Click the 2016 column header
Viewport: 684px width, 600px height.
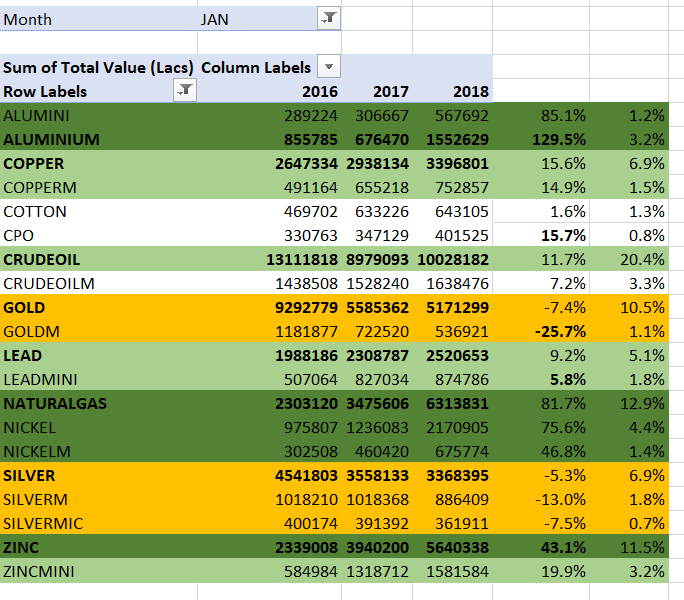320,91
